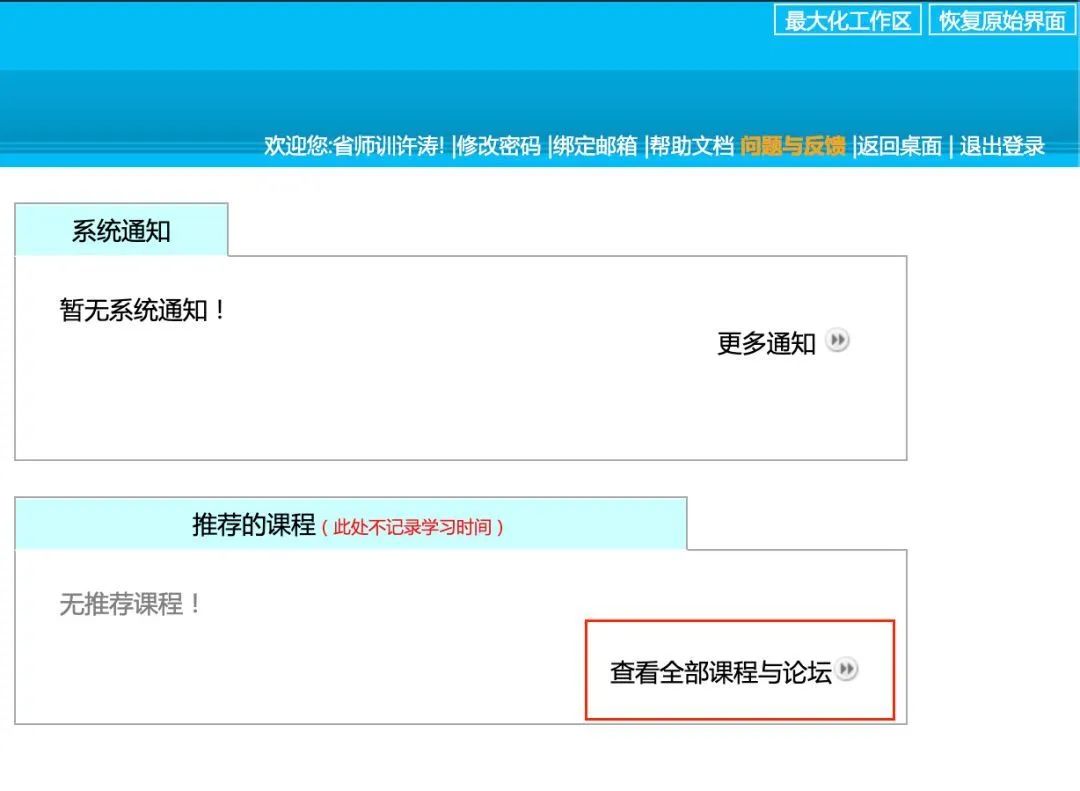Image resolution: width=1080 pixels, height=791 pixels.
Task: Click the double-arrow icon next to 更多通知
Action: tap(838, 341)
